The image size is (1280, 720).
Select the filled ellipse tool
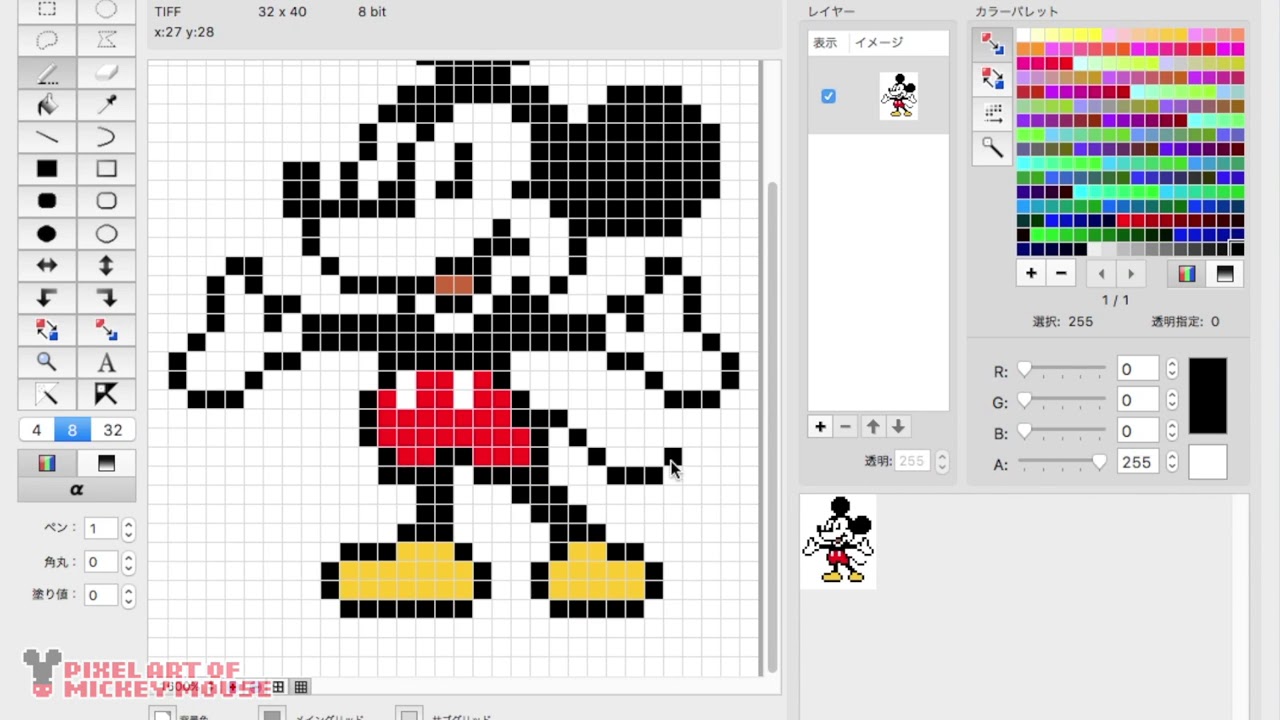(47, 234)
